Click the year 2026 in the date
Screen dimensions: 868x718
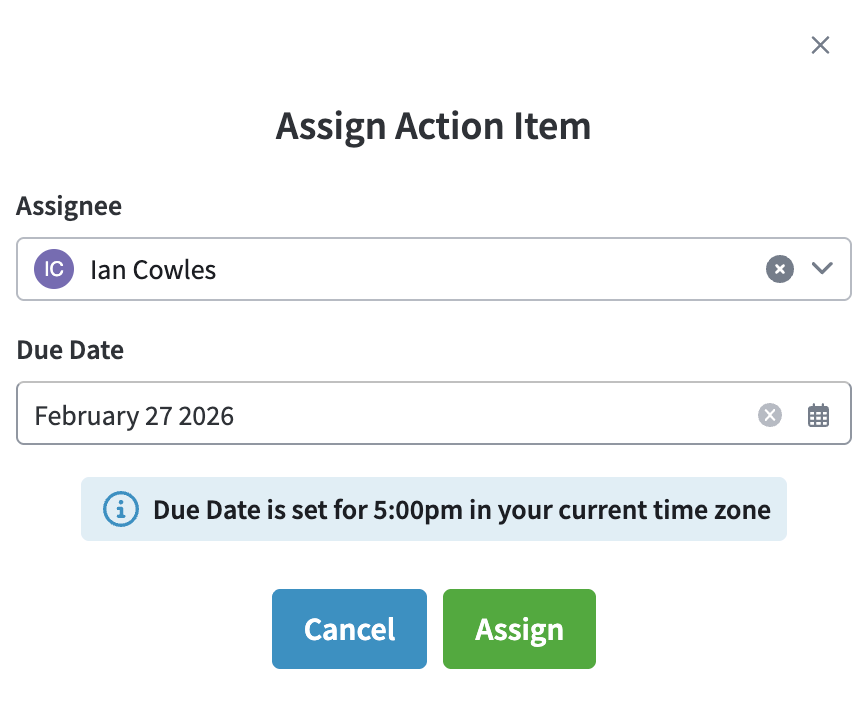[x=206, y=415]
